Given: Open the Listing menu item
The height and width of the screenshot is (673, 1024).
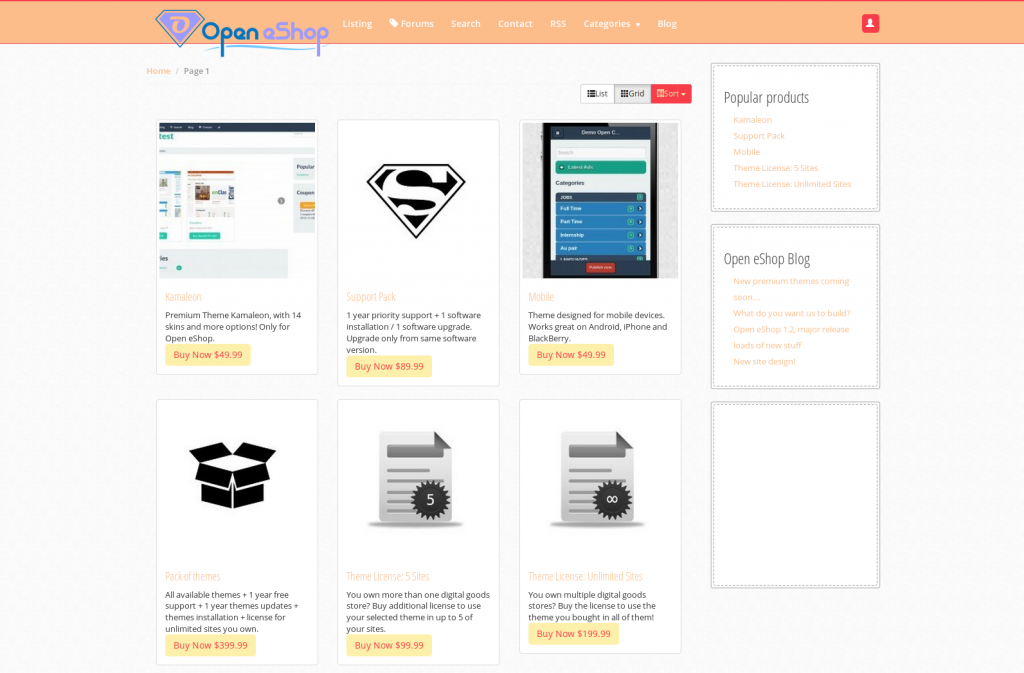Looking at the screenshot, I should coord(357,24).
